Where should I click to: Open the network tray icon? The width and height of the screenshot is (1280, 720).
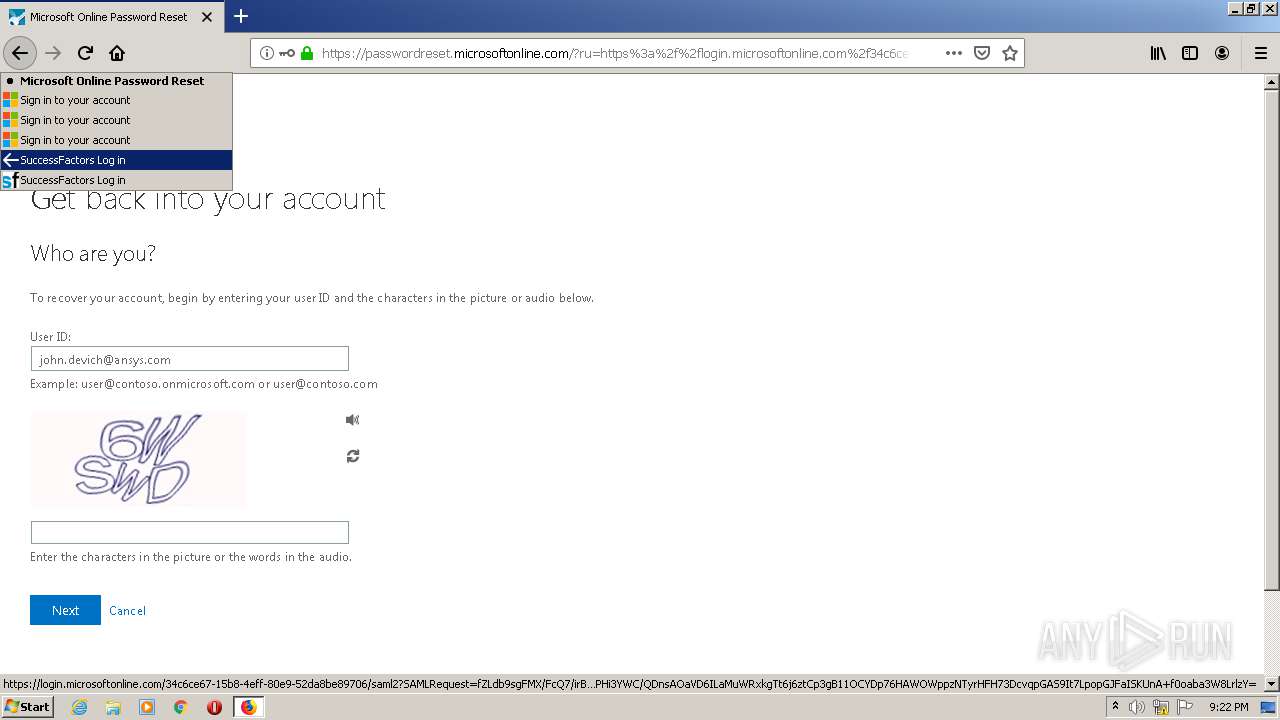tap(1160, 707)
